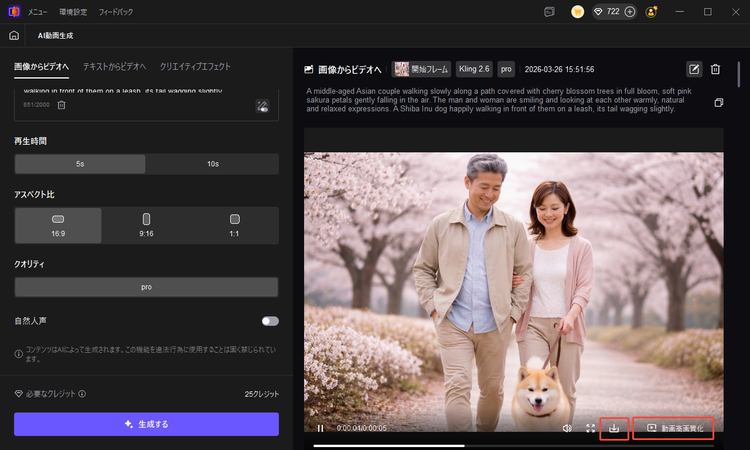Click the 画像からビデオへ icon in result header
This screenshot has width=750, height=450.
309,70
